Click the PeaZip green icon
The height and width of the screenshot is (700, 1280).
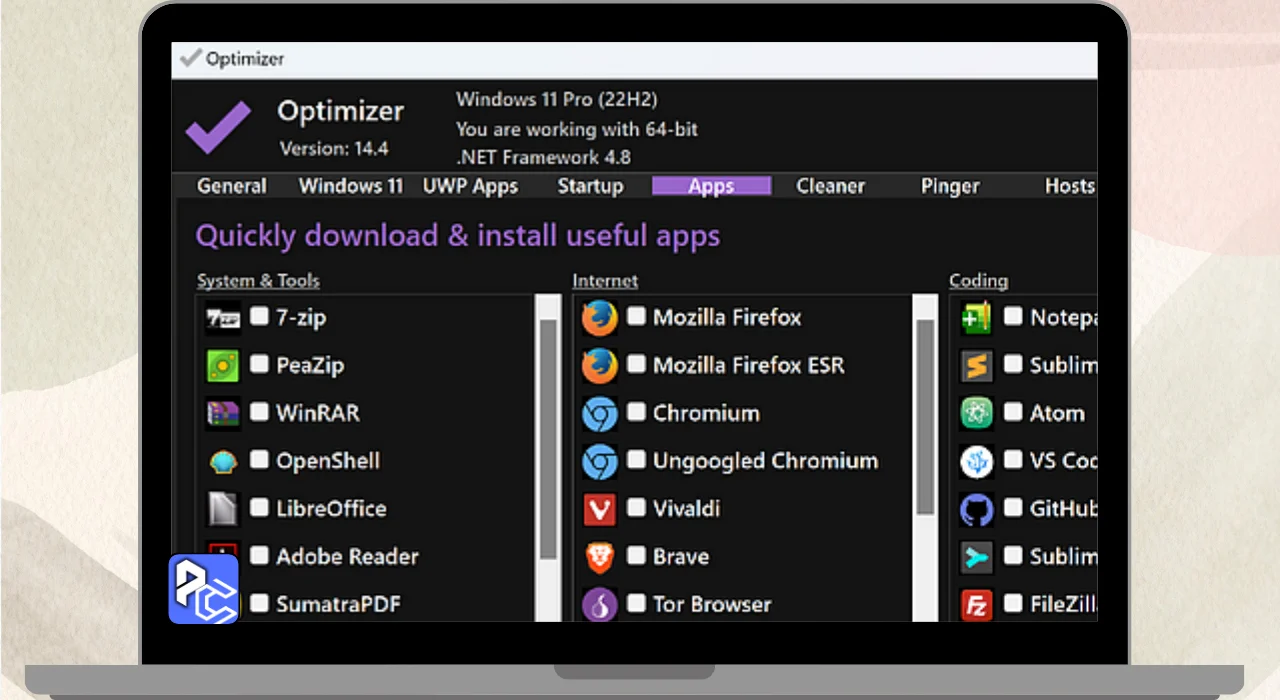(x=223, y=366)
